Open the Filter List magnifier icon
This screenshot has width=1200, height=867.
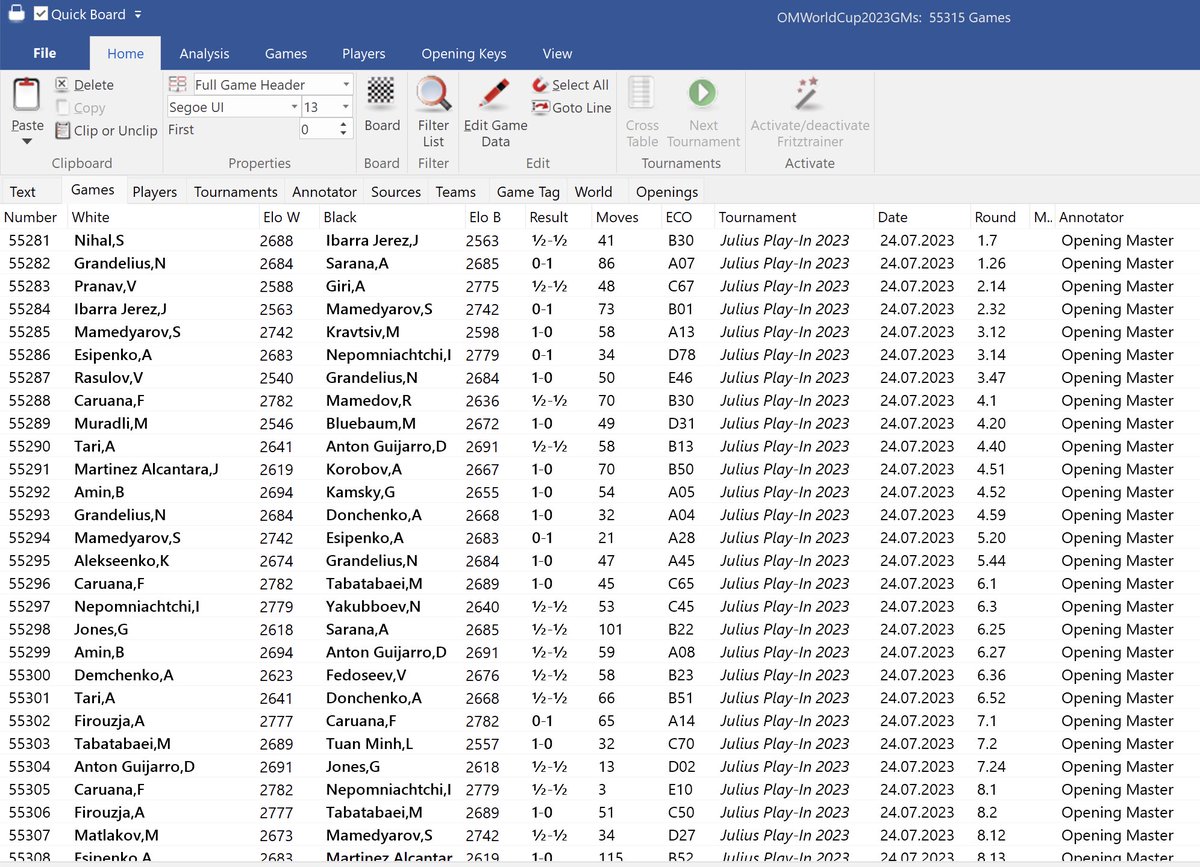click(x=433, y=96)
